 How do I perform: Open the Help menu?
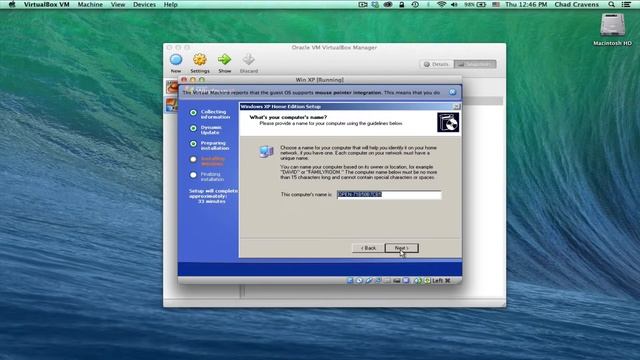tap(171, 4)
